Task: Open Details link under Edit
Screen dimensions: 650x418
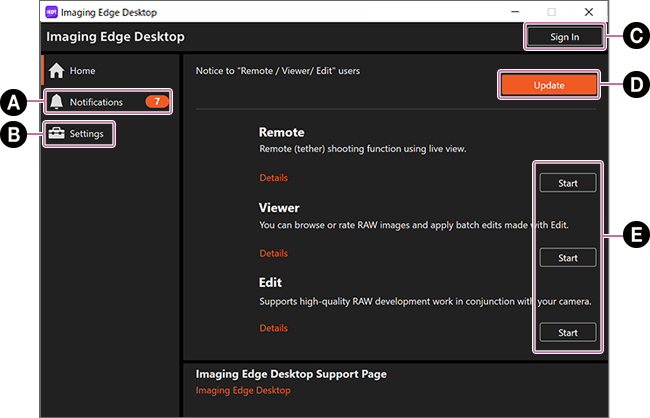Action: pos(274,328)
